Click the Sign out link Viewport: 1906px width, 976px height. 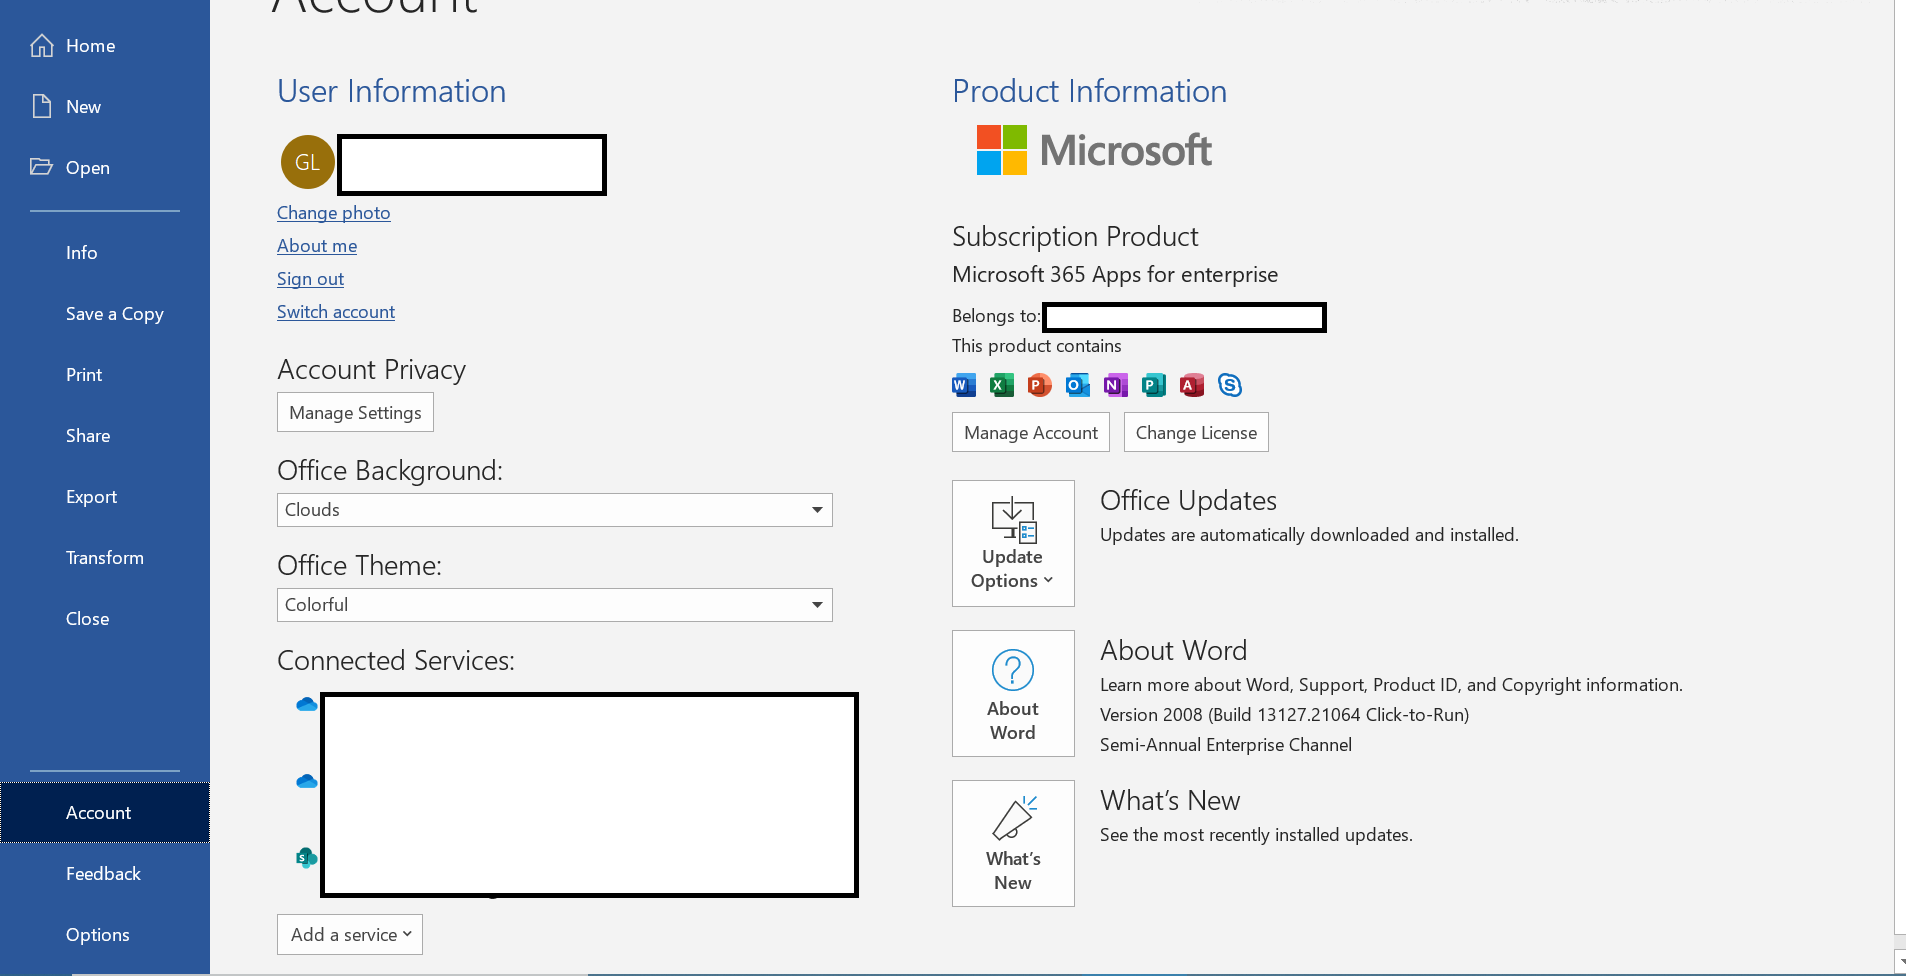pyautogui.click(x=310, y=279)
